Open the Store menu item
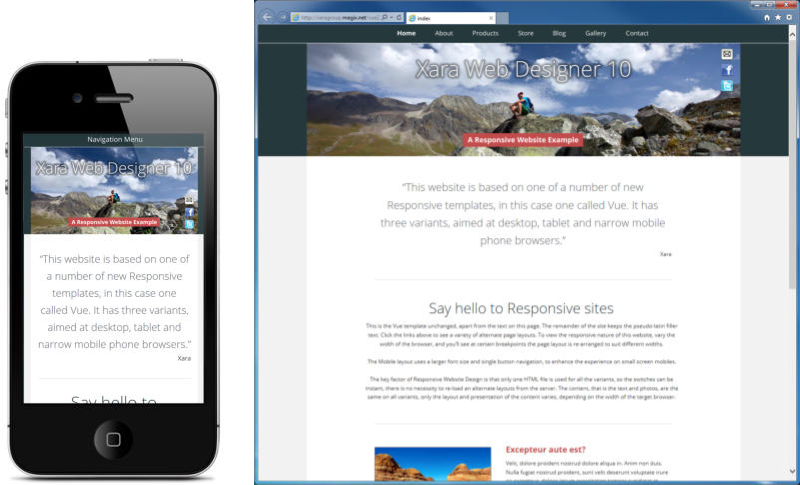800x485 pixels. click(x=526, y=33)
